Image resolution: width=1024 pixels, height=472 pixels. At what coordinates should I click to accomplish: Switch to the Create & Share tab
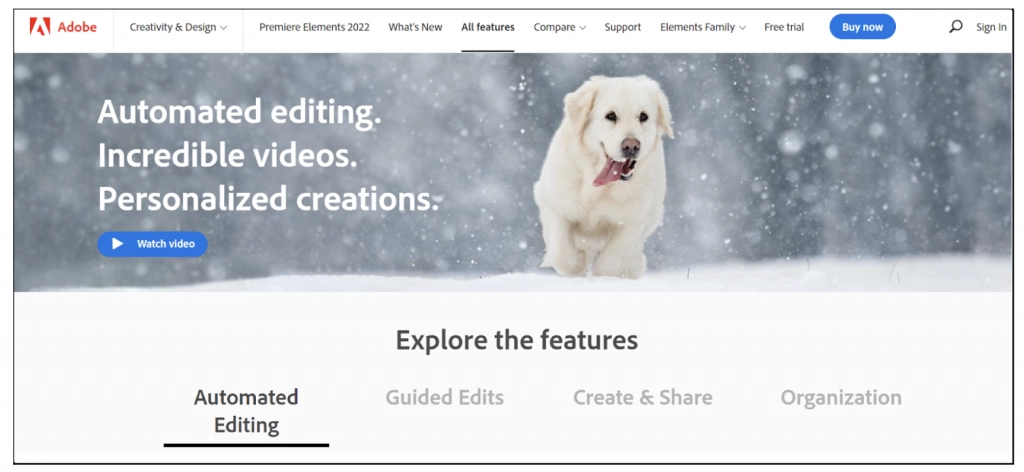pos(643,397)
